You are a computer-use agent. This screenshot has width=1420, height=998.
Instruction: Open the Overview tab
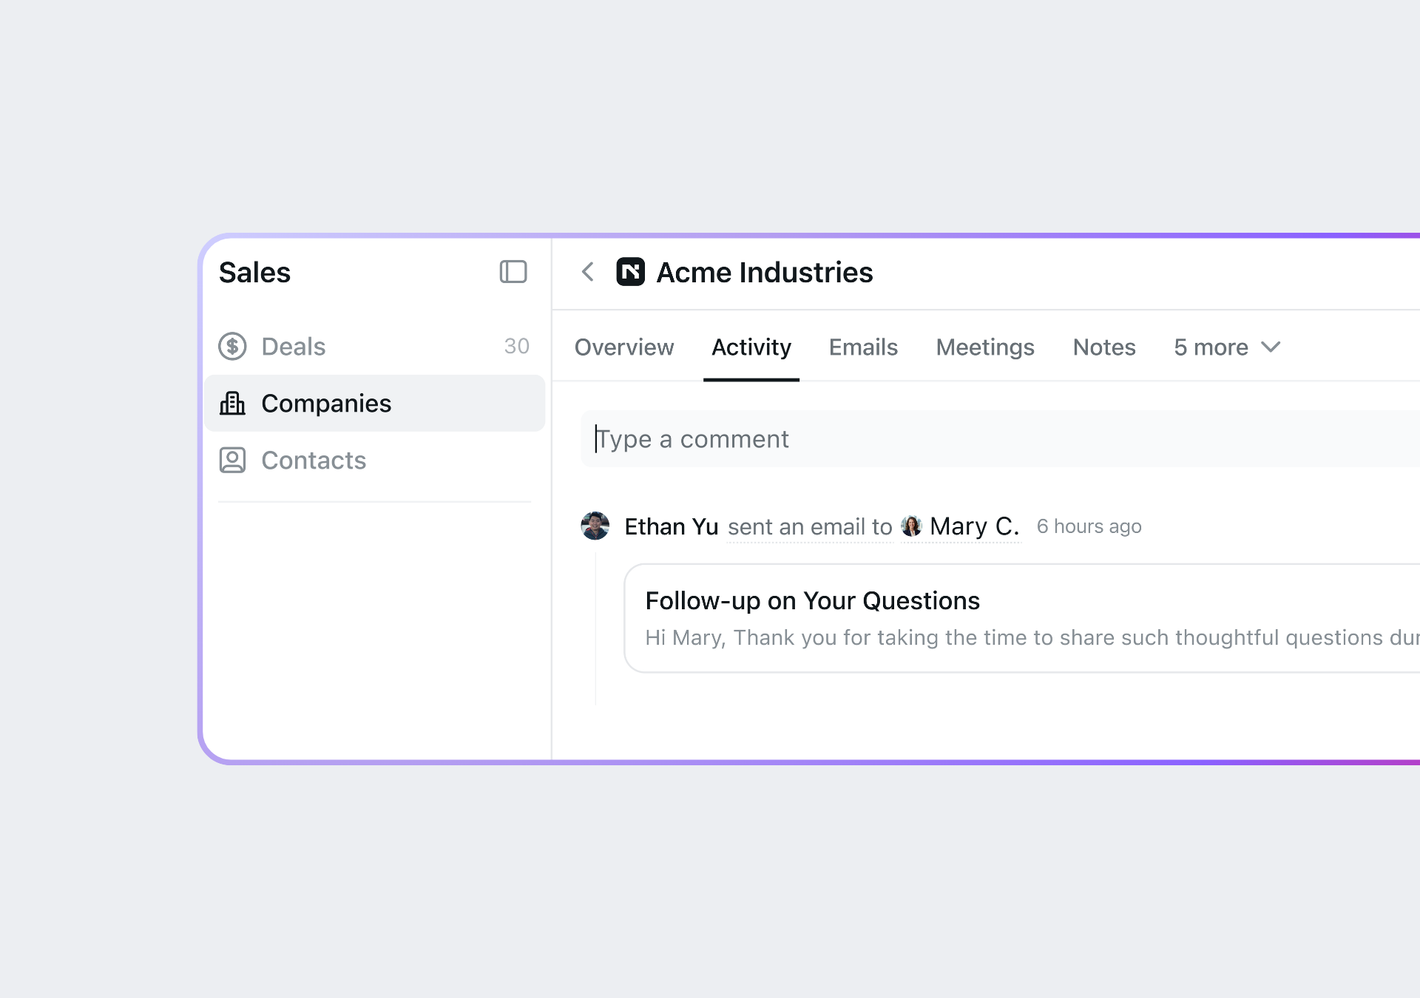coord(624,347)
